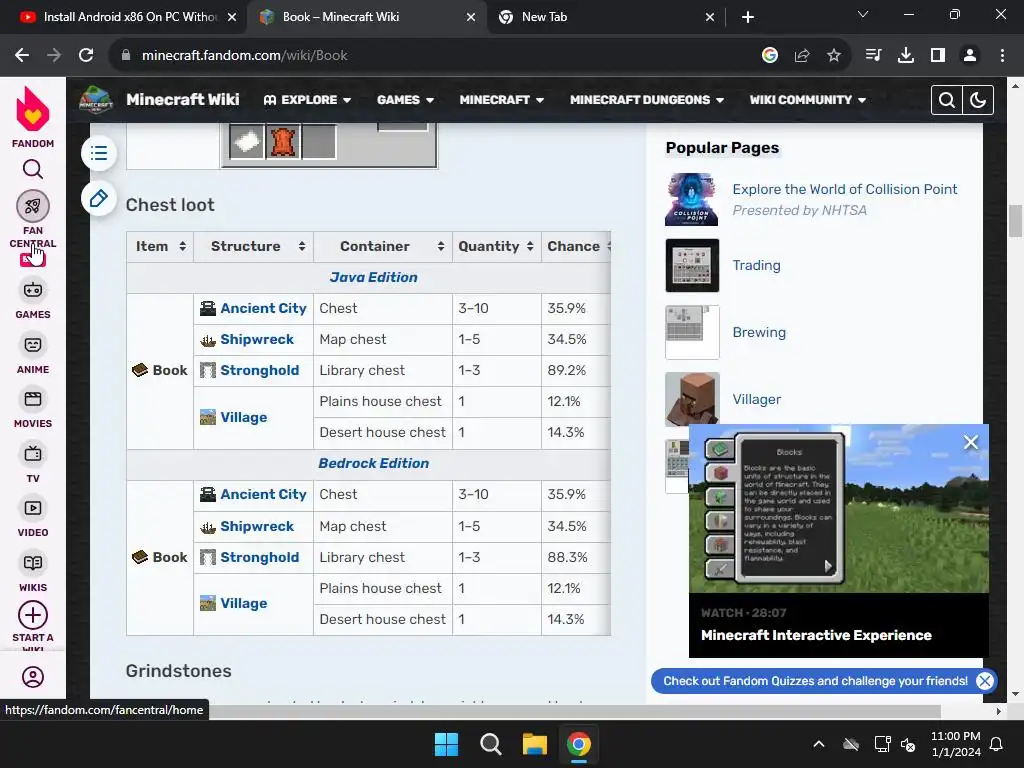Click the Minecraft Wiki logo image
This screenshot has width=1024, height=768.
[x=96, y=99]
